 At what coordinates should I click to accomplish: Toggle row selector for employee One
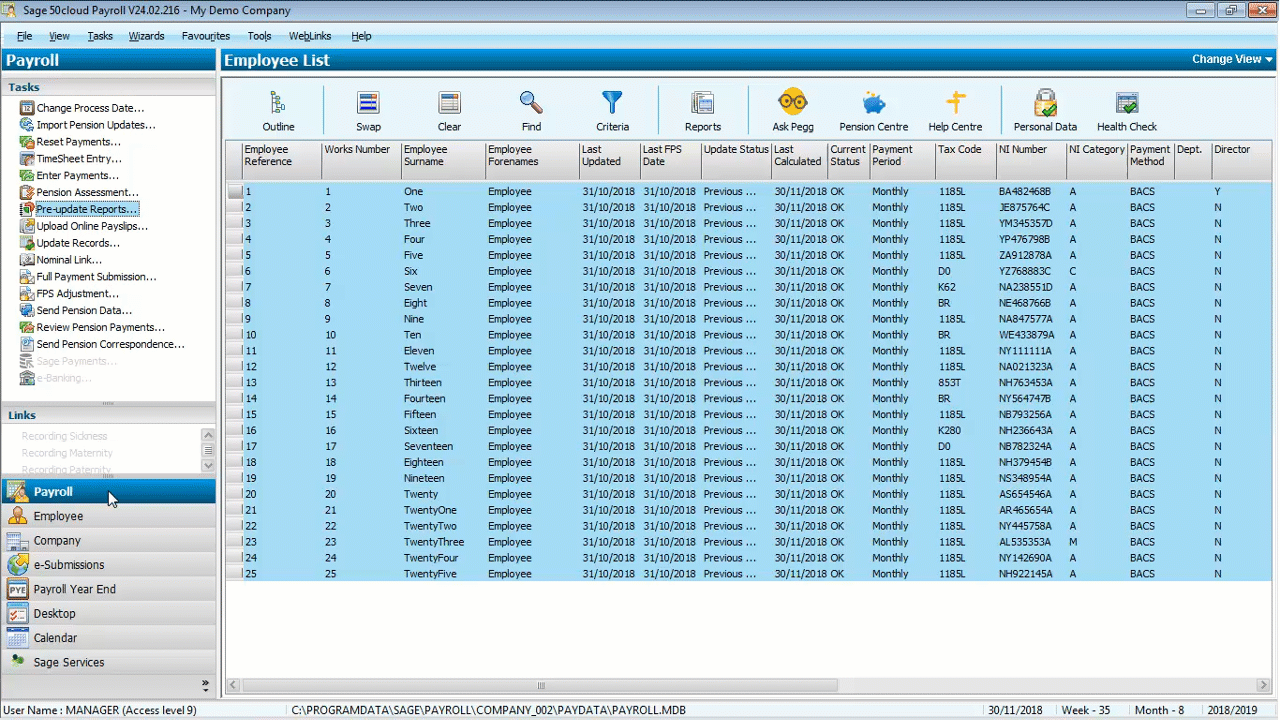click(234, 192)
